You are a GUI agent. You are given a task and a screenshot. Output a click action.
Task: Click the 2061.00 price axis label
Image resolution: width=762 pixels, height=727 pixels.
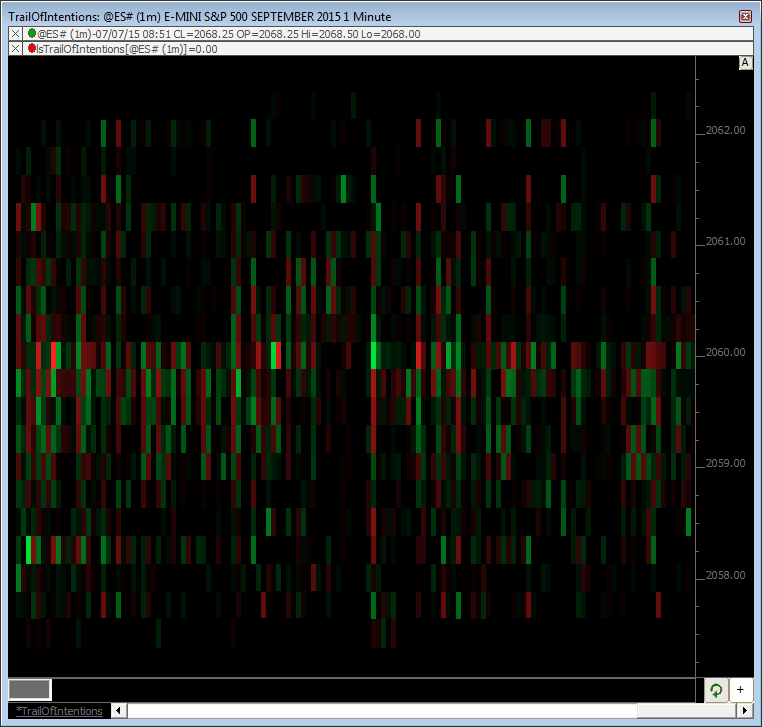click(x=725, y=241)
